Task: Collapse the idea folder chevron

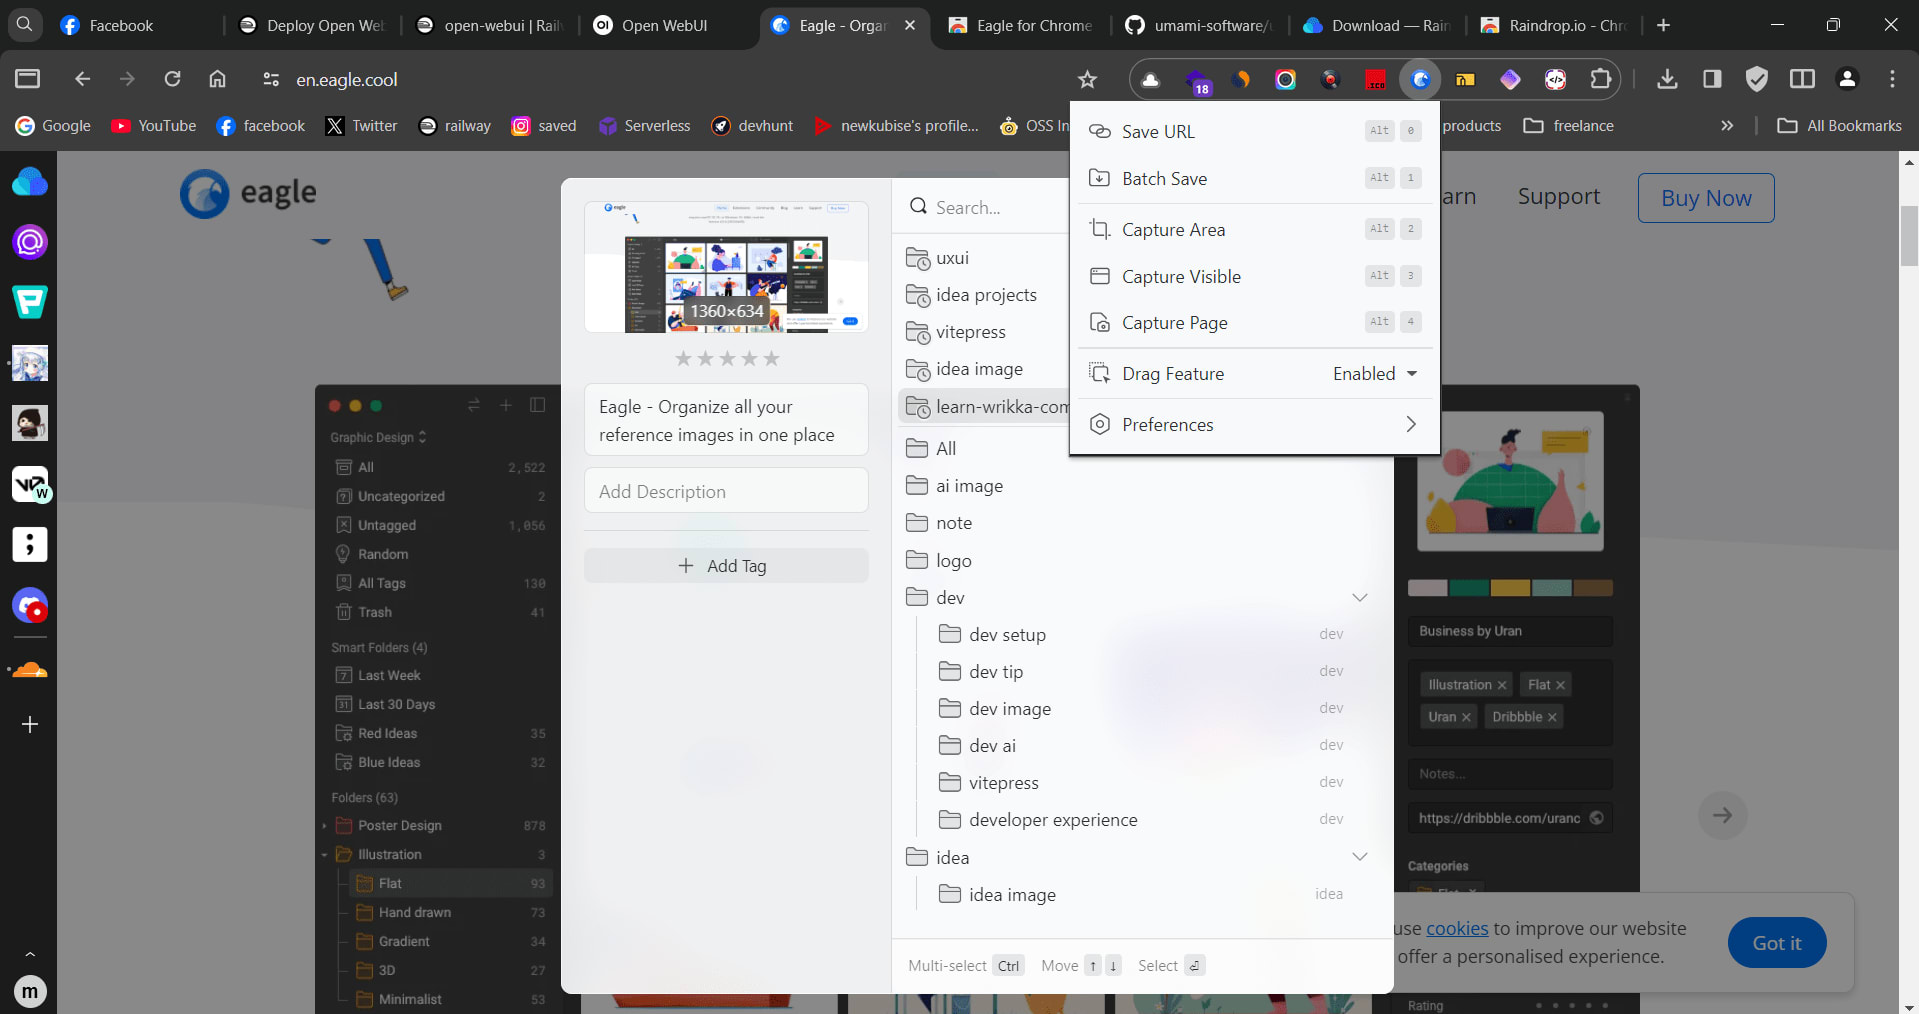Action: click(1360, 857)
